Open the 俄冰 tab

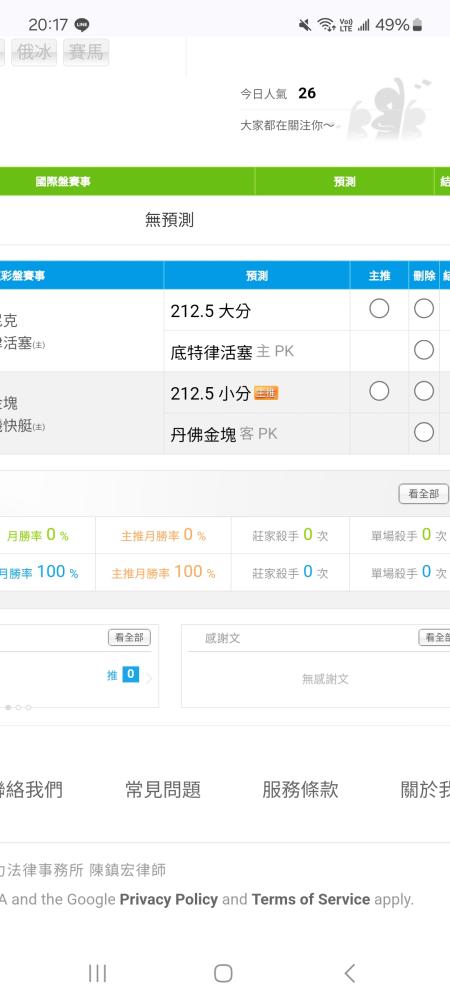pos(34,52)
